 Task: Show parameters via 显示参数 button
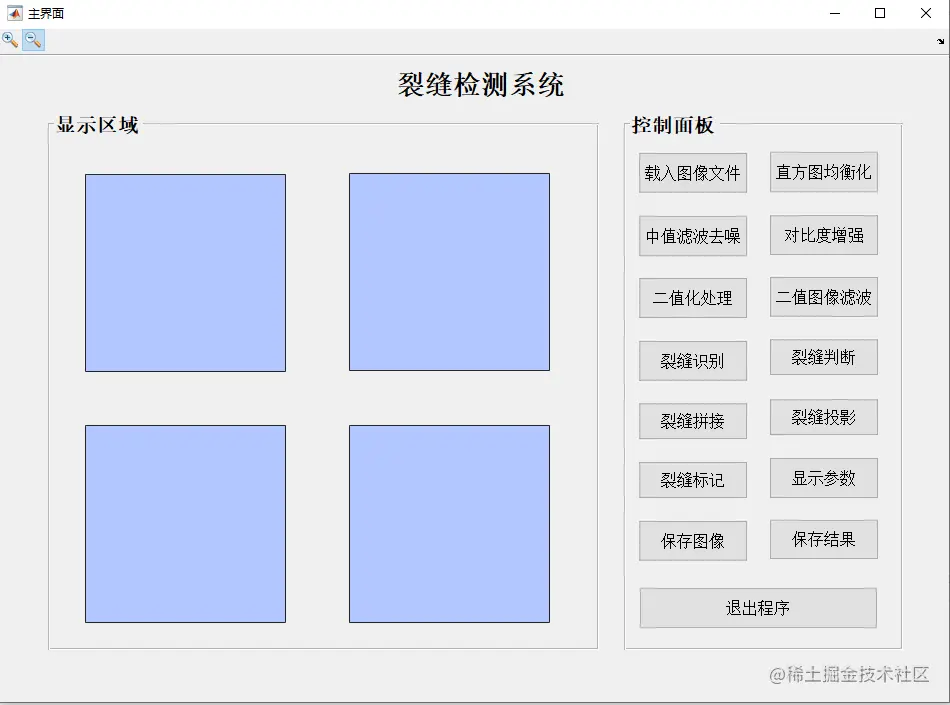(823, 478)
